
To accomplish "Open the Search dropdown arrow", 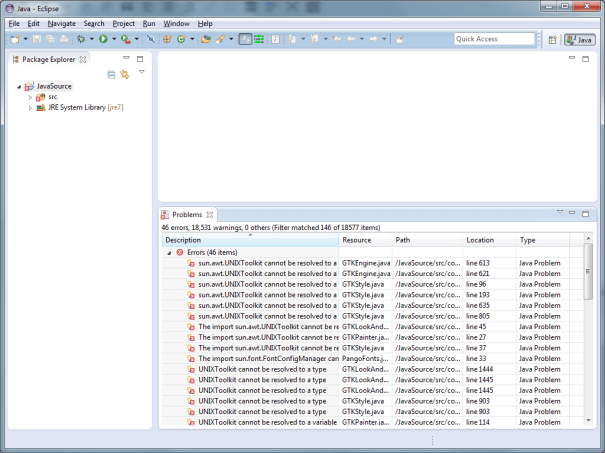I will (231, 39).
